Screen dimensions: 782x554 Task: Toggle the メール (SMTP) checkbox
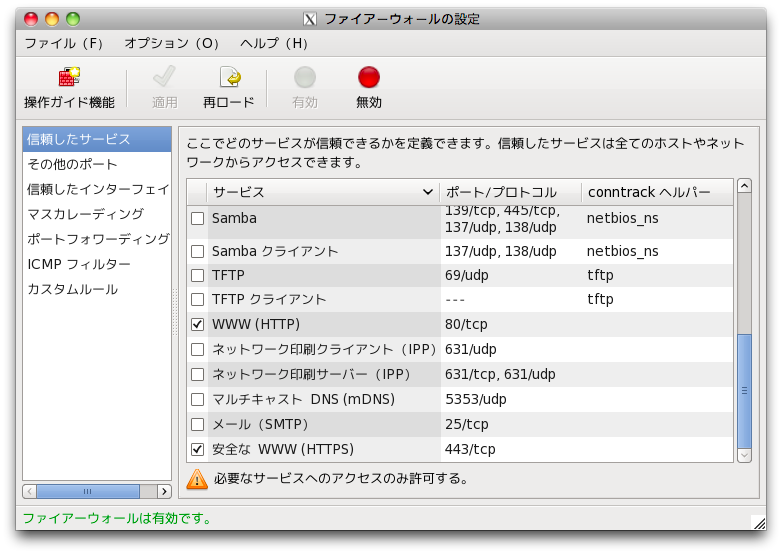[198, 425]
